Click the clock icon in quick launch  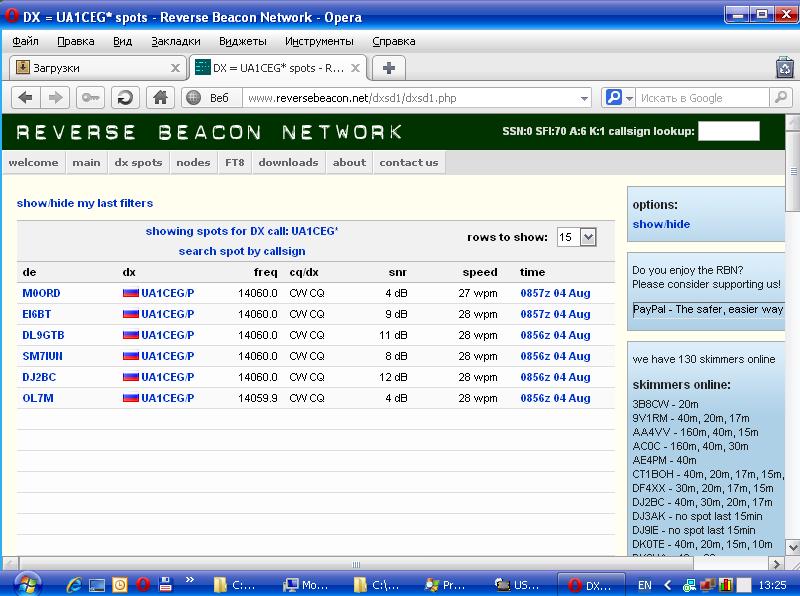[x=120, y=585]
